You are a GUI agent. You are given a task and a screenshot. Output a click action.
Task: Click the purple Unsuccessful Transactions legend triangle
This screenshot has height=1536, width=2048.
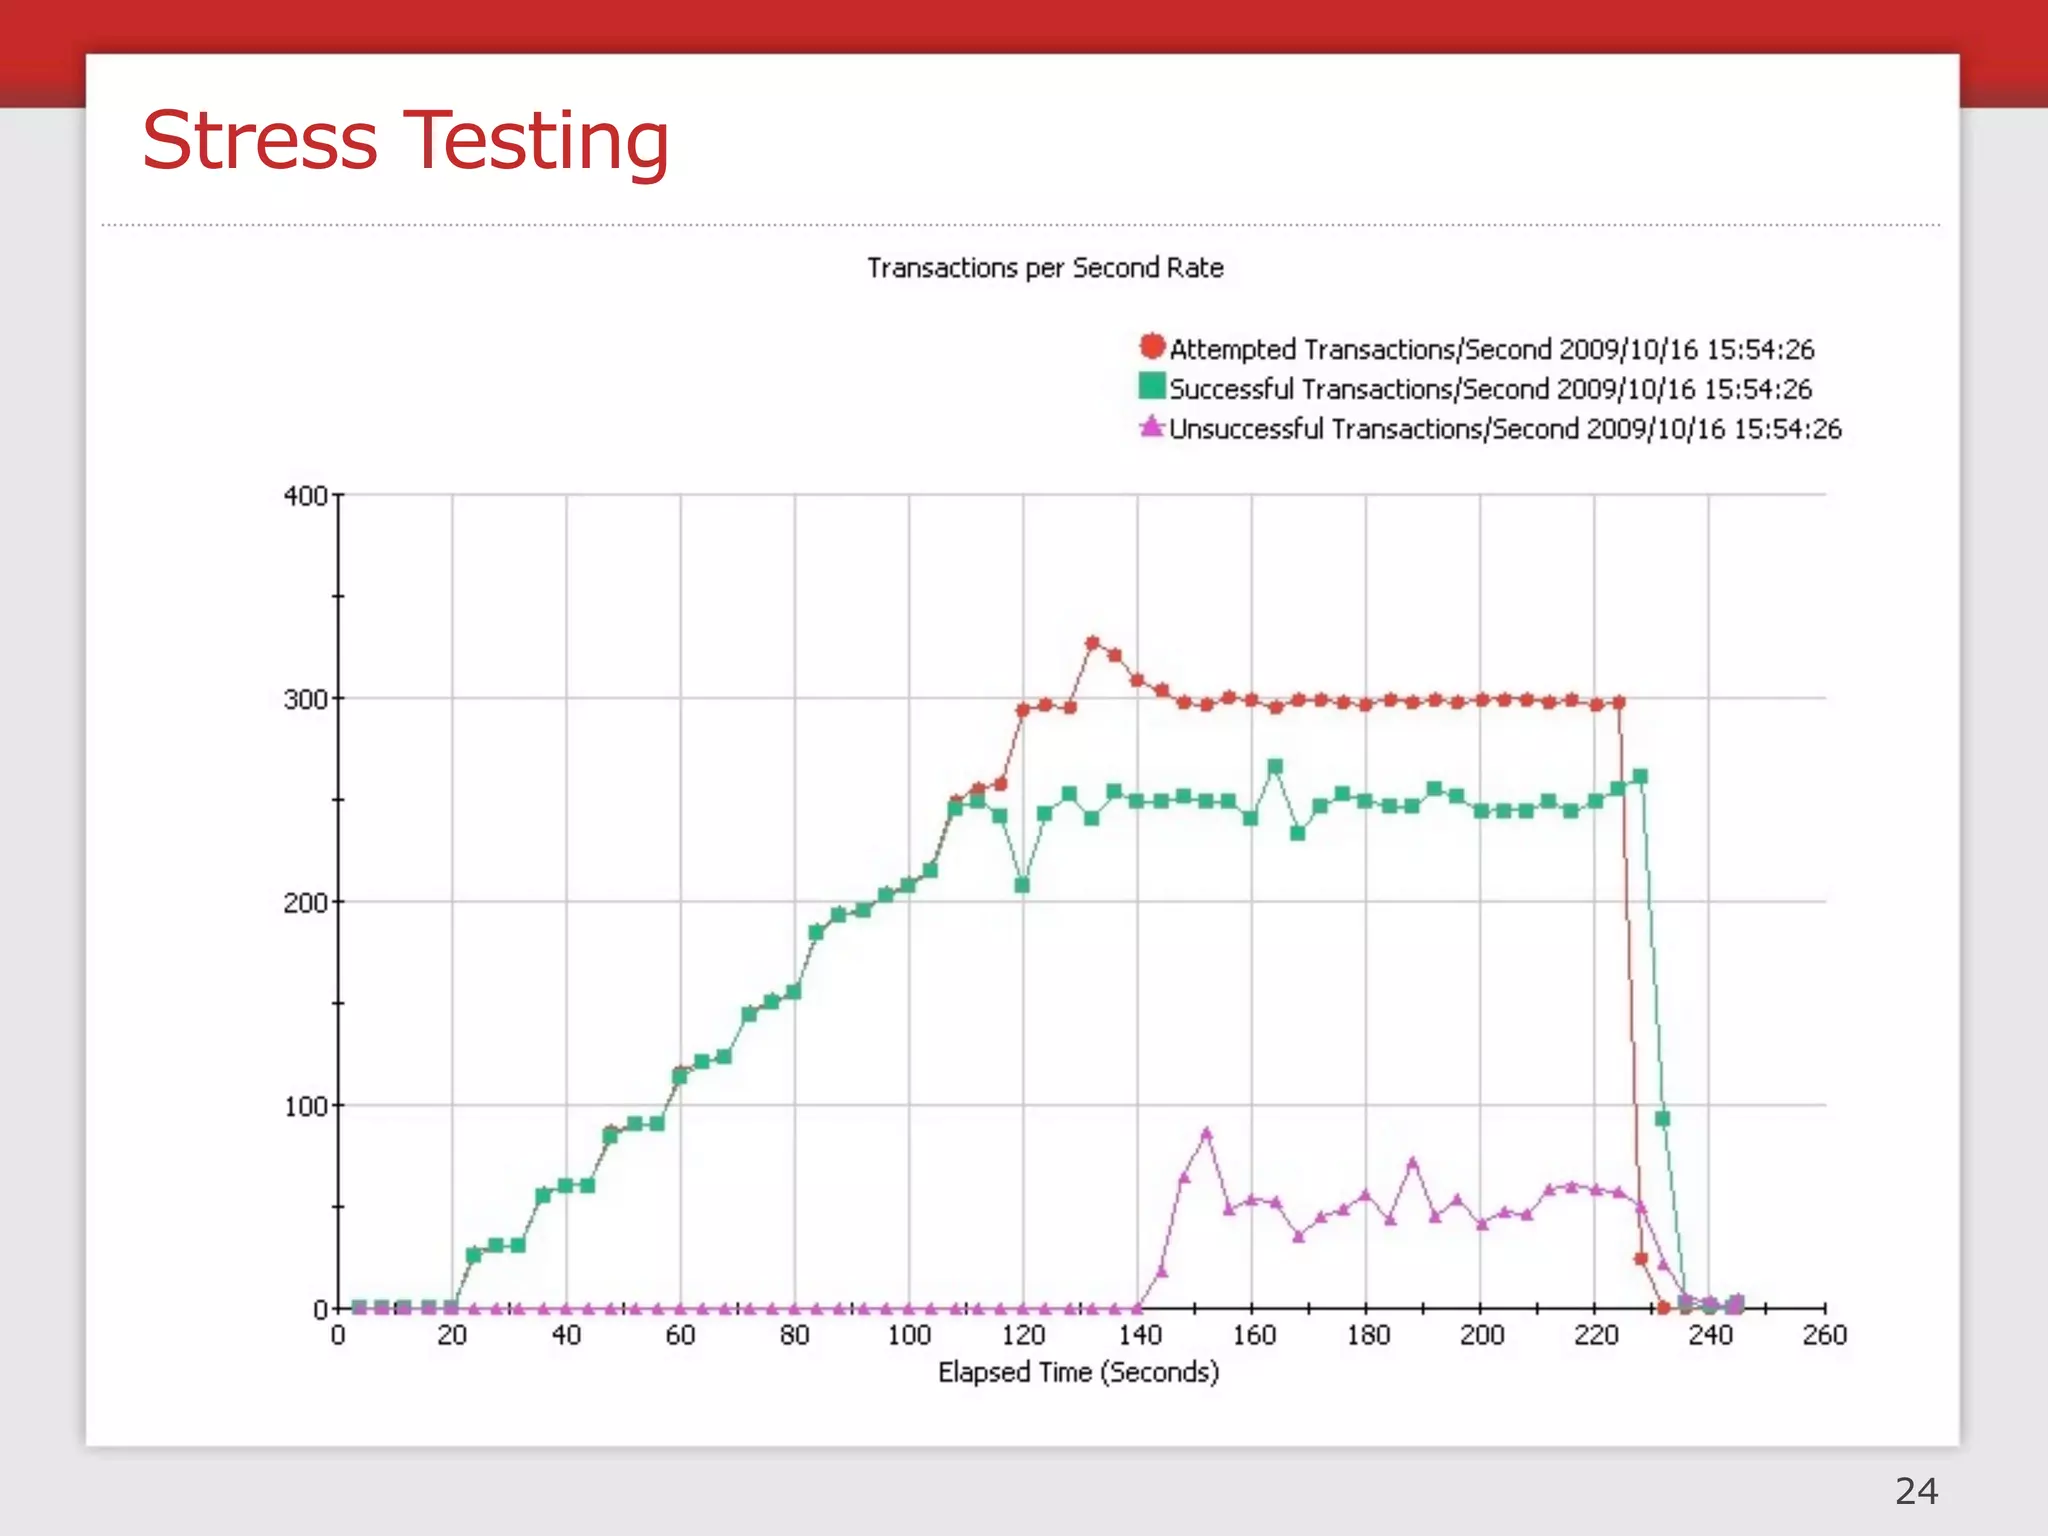coord(1152,427)
